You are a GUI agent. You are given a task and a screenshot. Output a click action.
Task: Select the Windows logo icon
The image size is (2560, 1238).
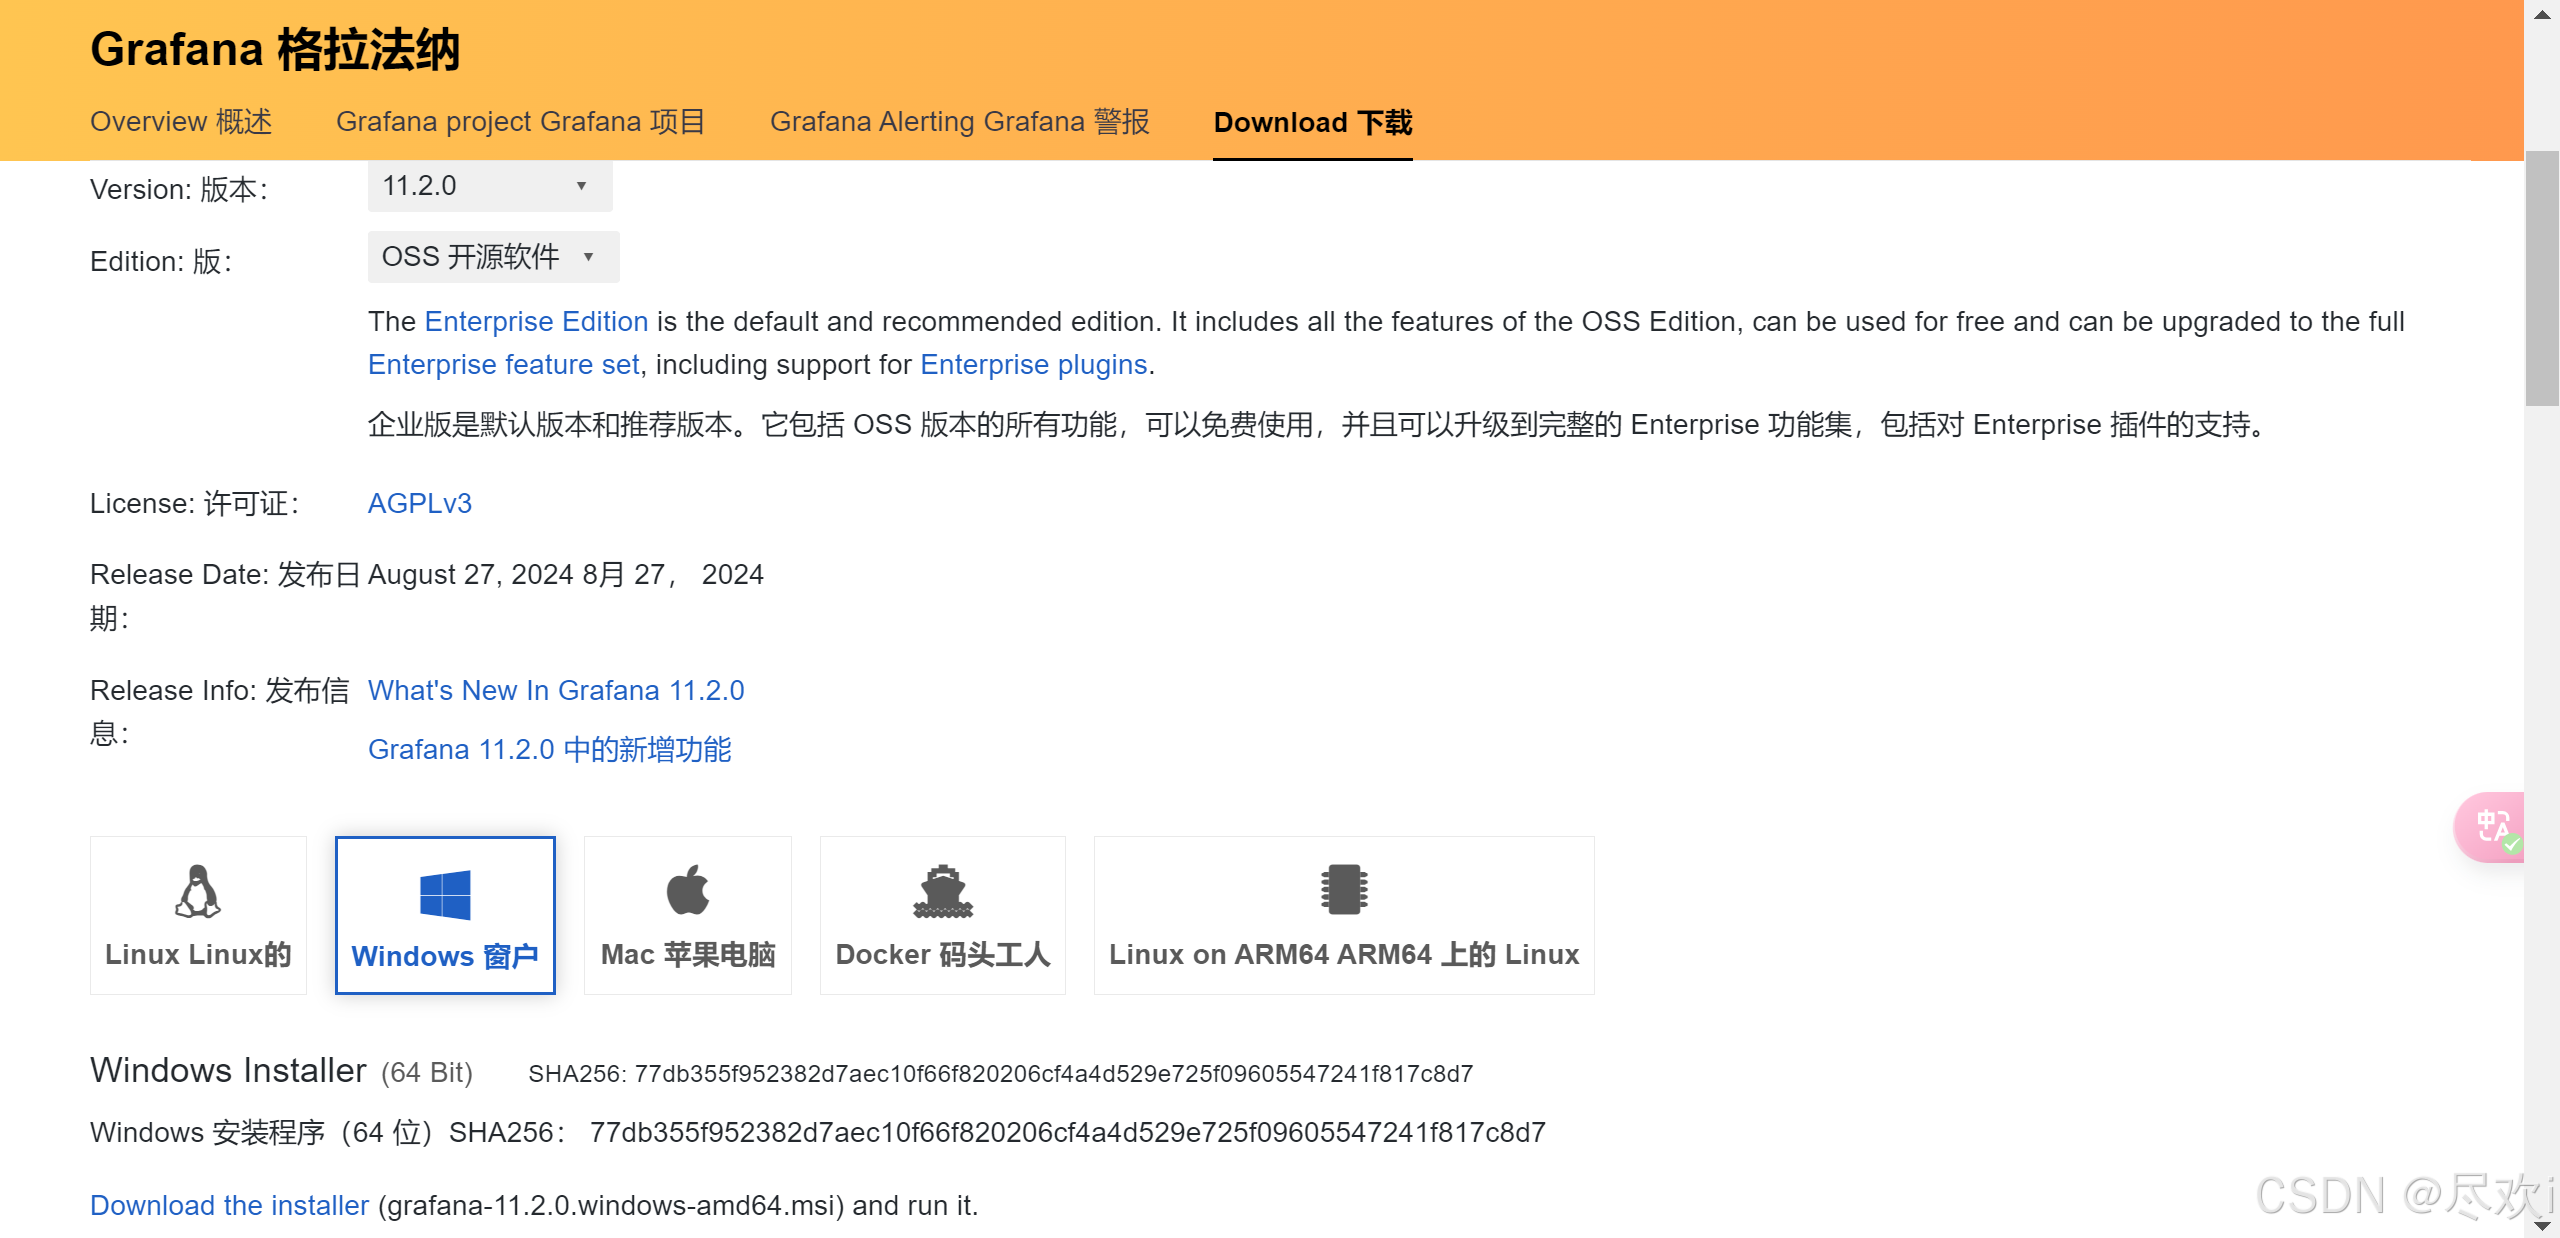pos(445,894)
